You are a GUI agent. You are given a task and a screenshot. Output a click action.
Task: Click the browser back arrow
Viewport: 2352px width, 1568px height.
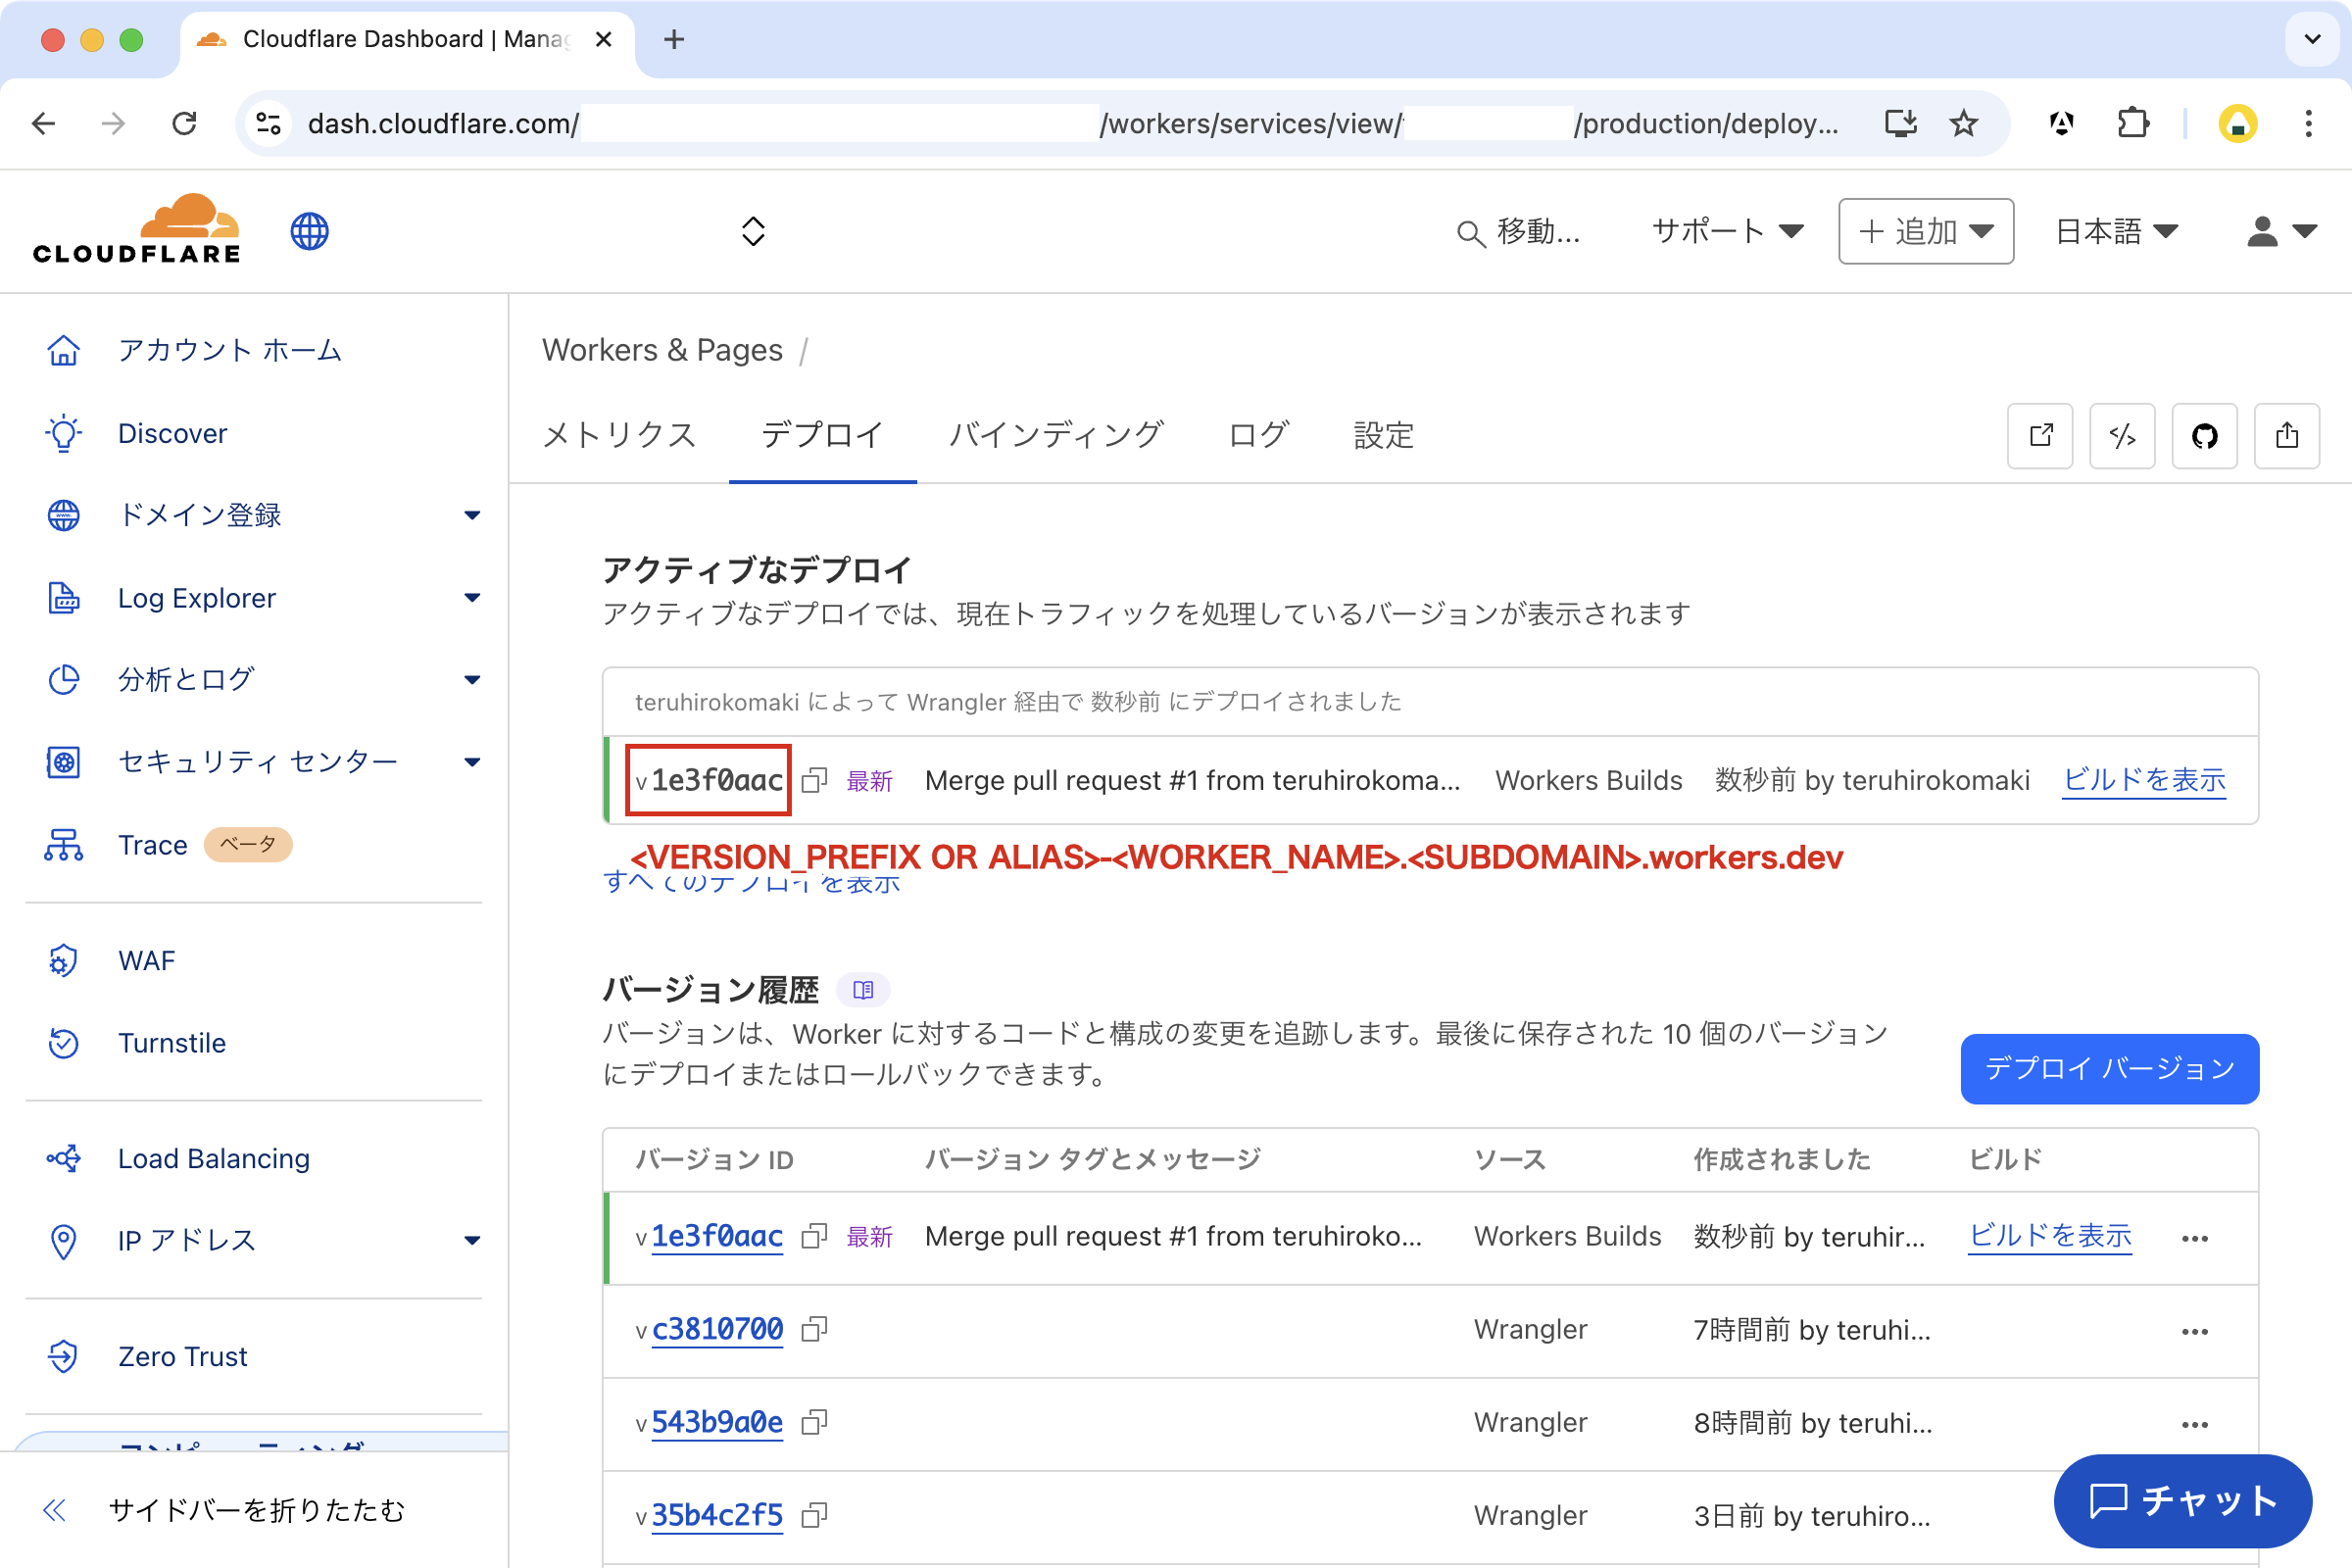tap(44, 123)
